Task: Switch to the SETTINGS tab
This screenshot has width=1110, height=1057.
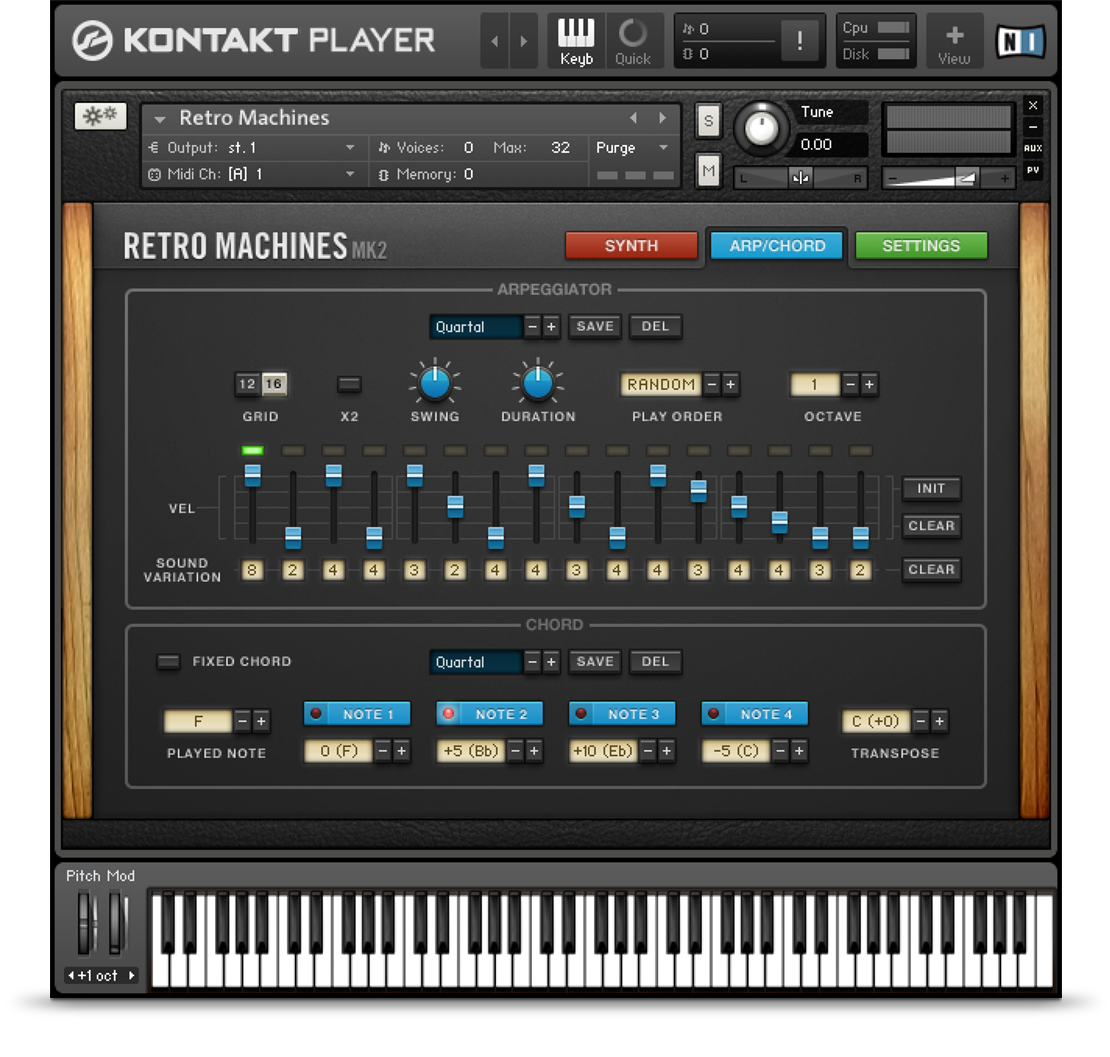Action: click(921, 246)
